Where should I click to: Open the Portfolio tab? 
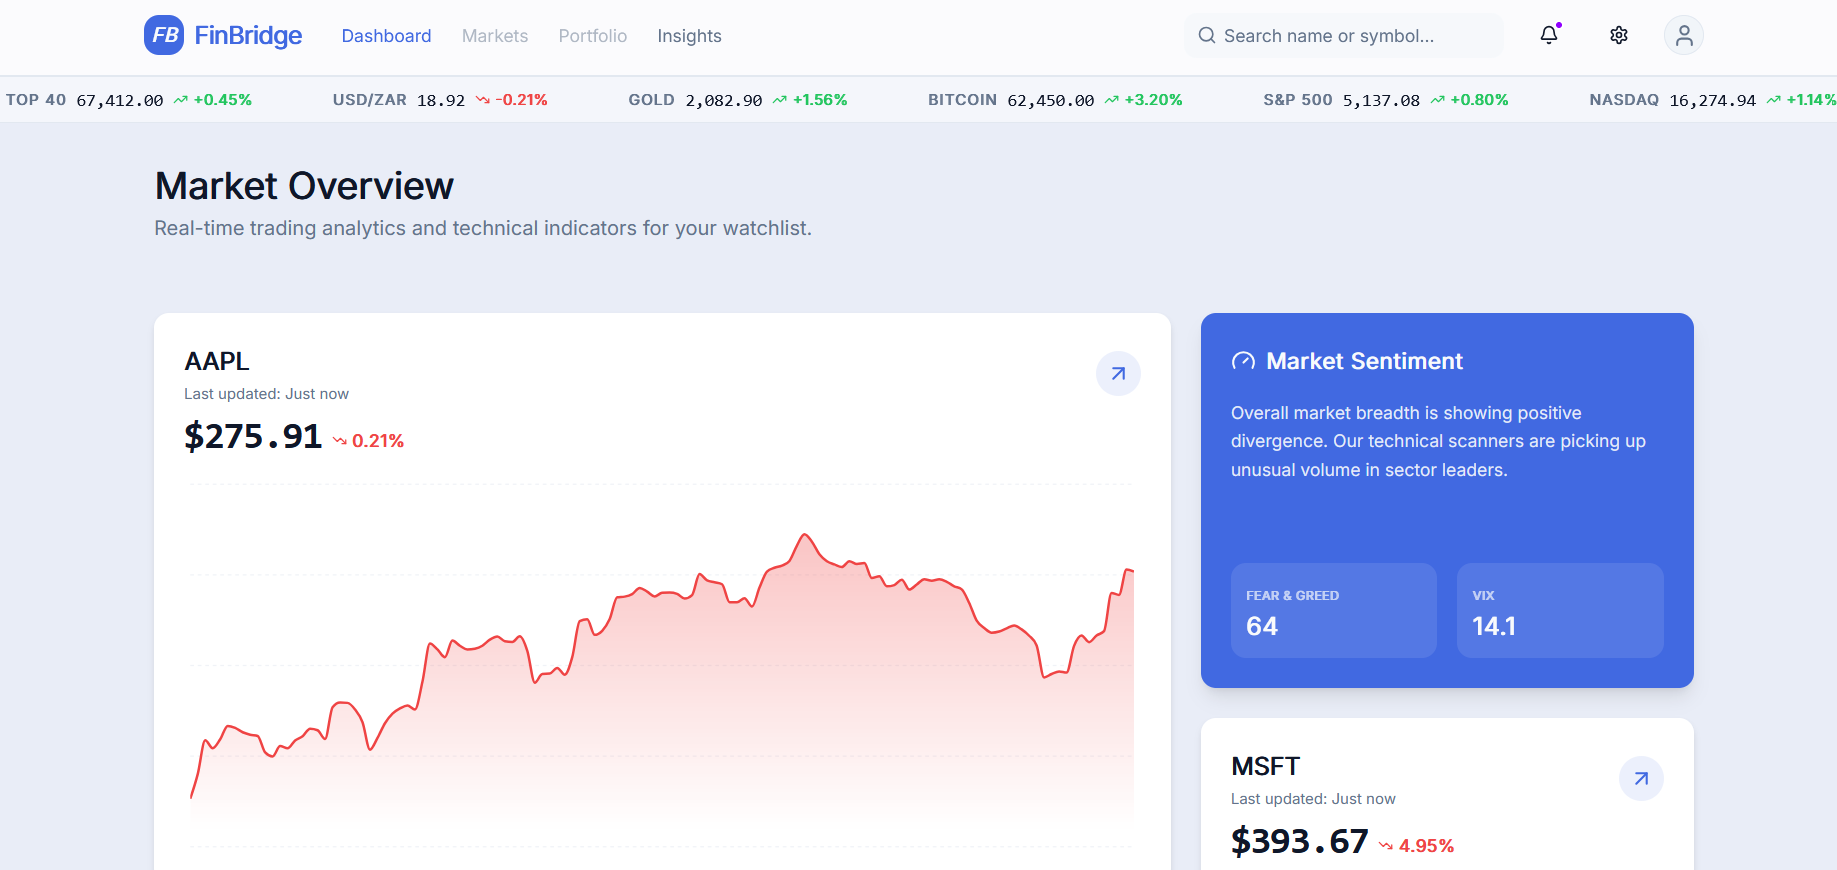(592, 36)
